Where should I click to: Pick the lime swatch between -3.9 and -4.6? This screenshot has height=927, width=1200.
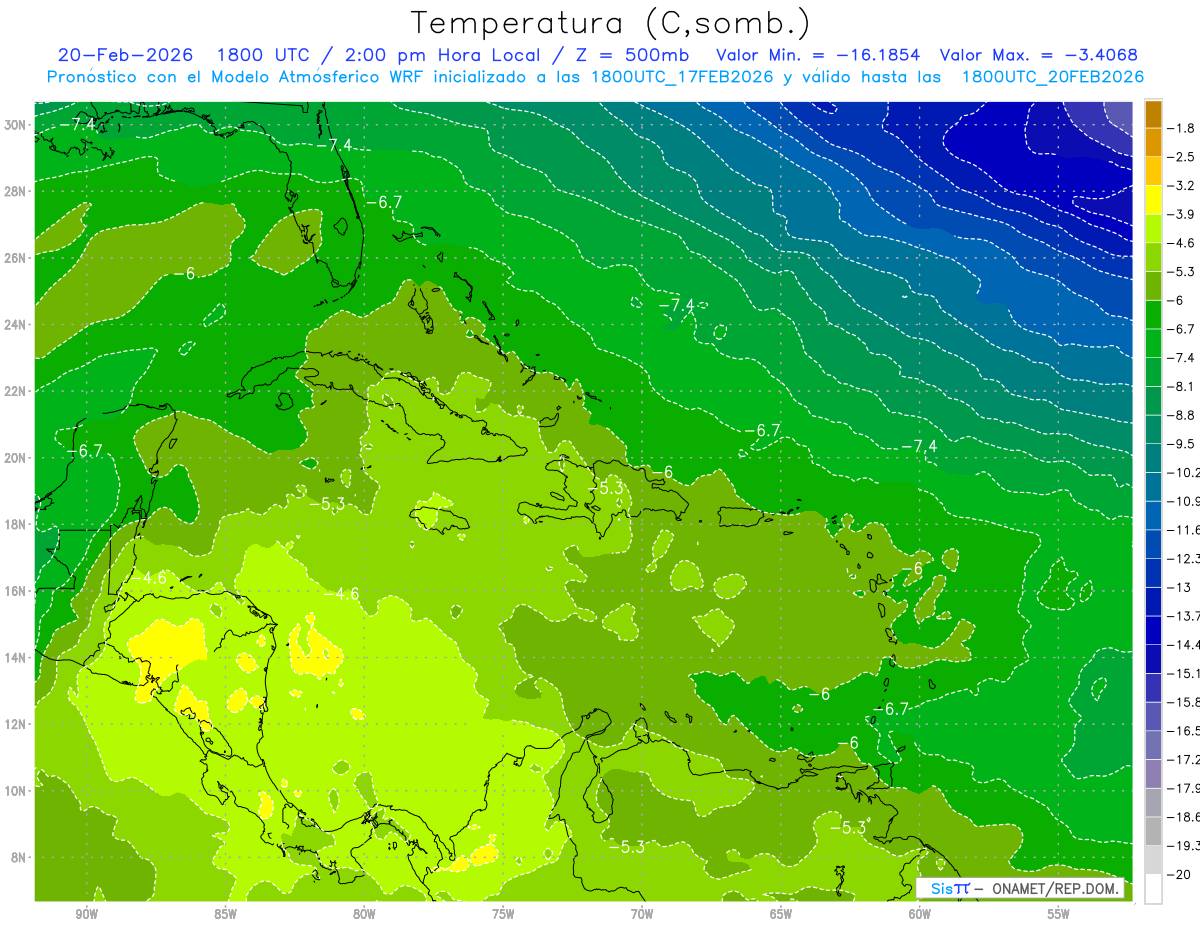[x=1153, y=229]
